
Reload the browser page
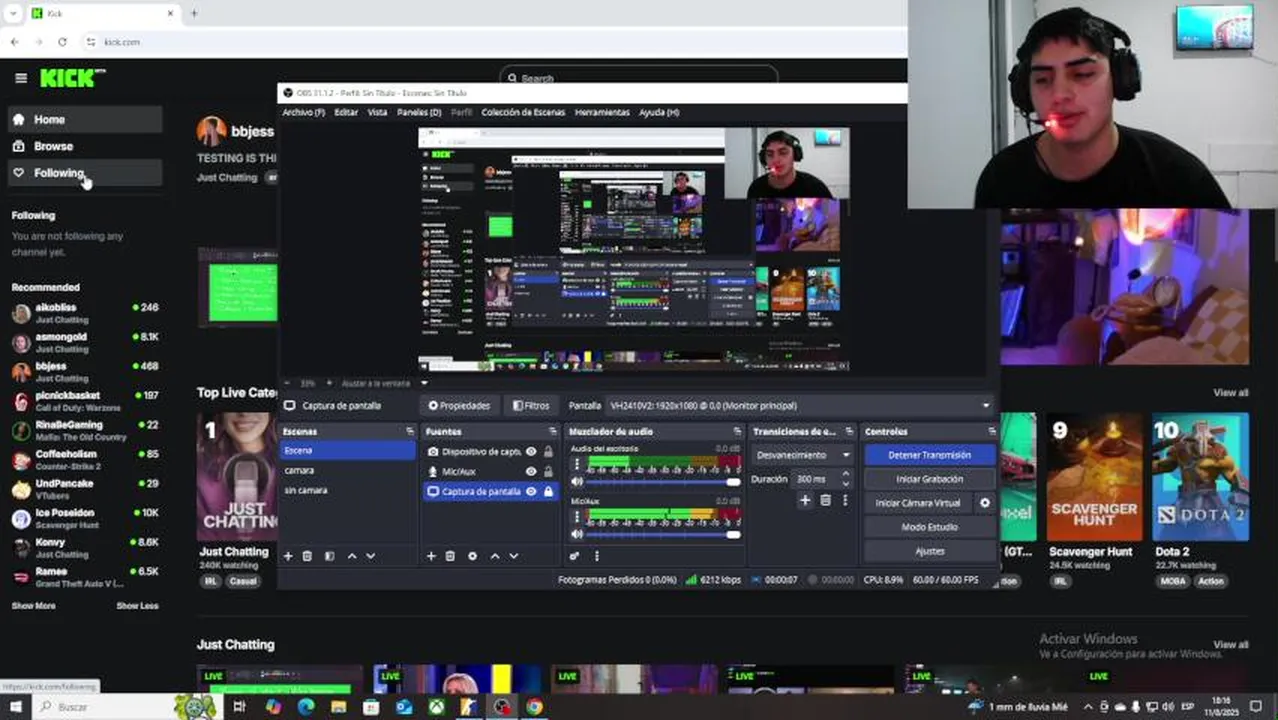coord(62,42)
